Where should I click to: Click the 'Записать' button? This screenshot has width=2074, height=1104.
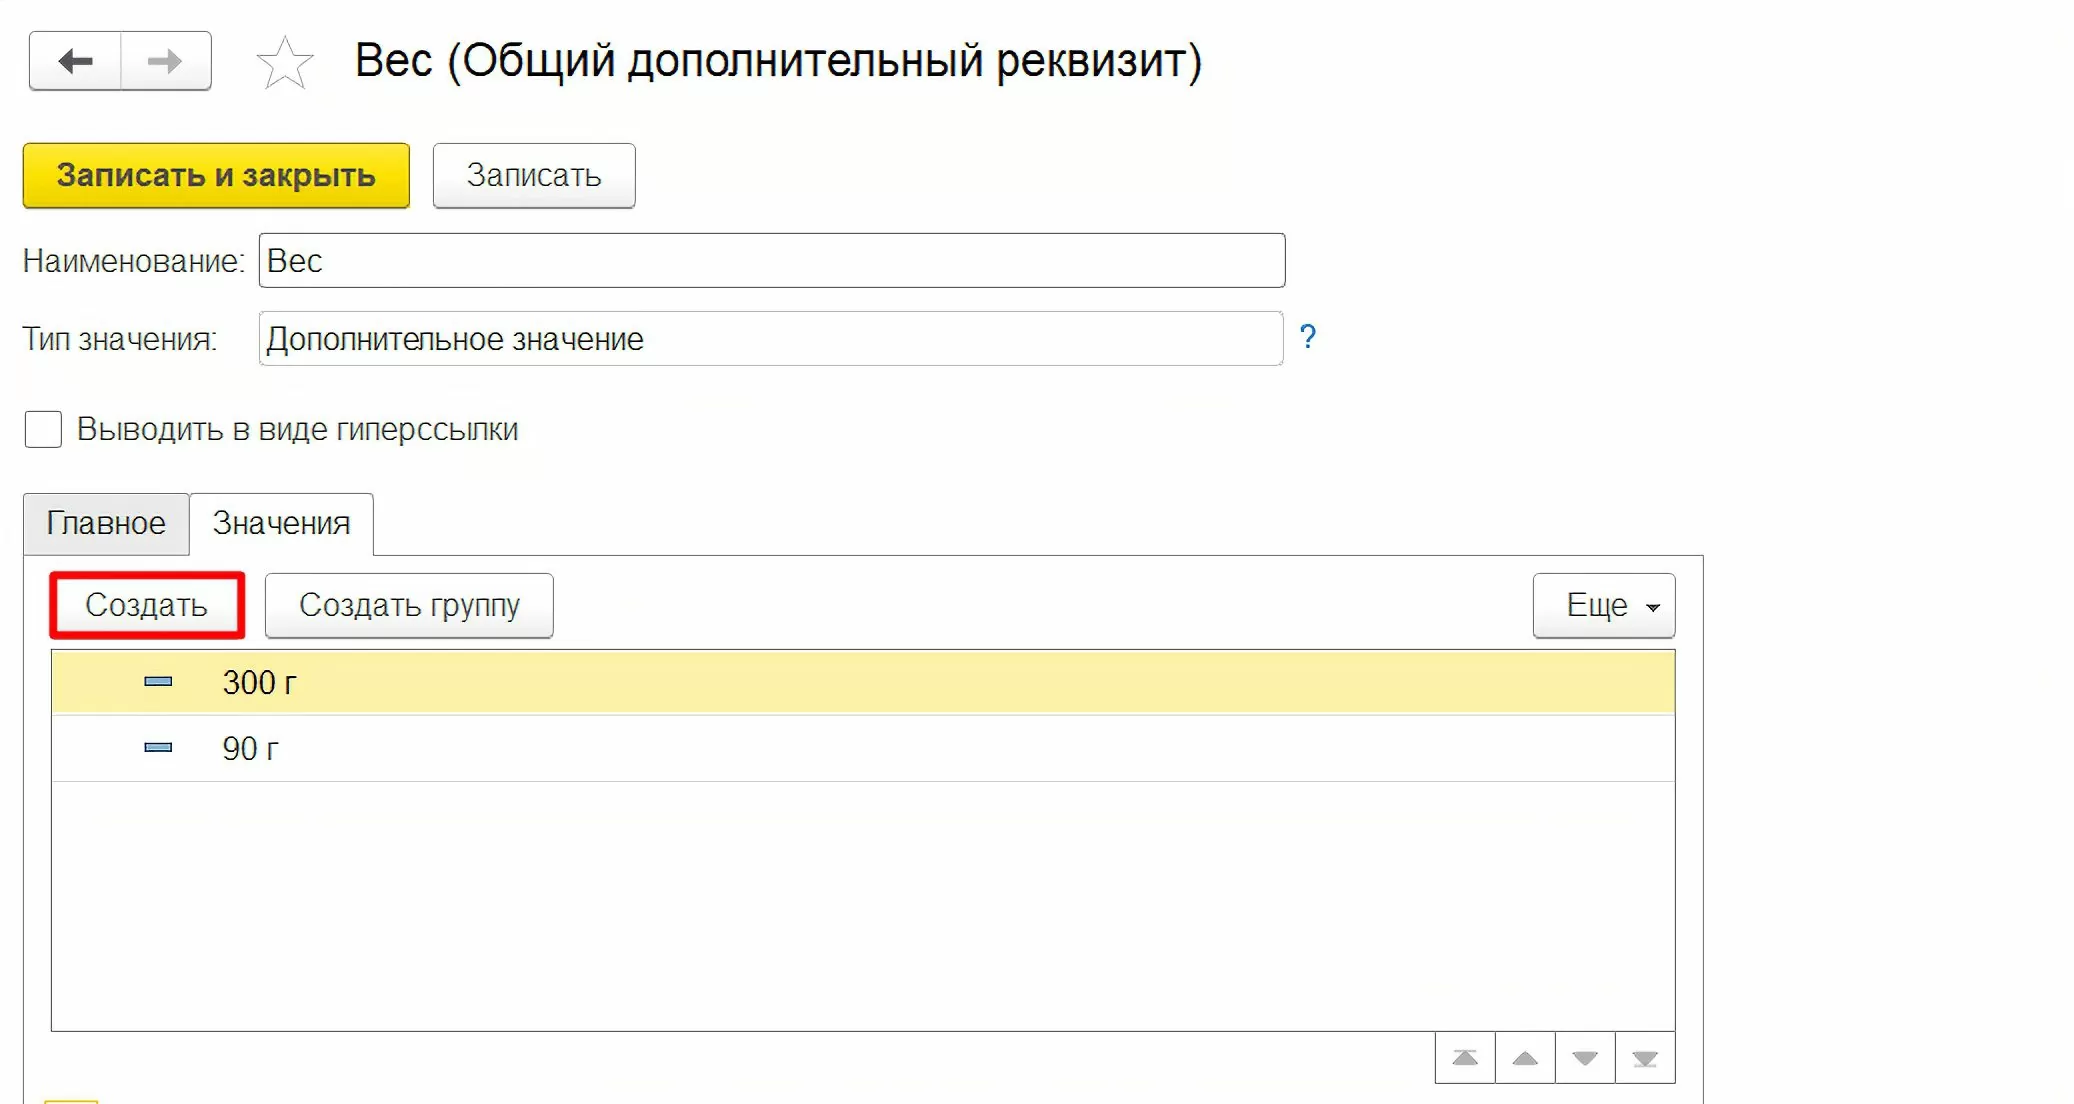534,175
